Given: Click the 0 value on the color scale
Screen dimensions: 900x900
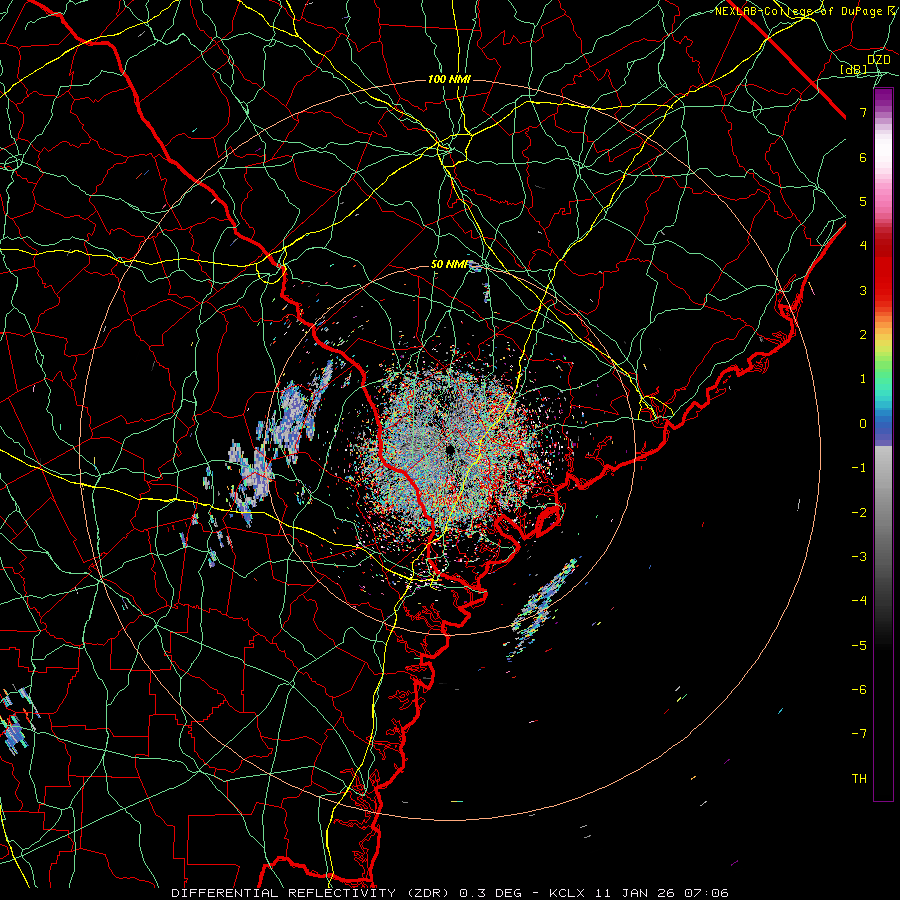Looking at the screenshot, I should tap(863, 424).
